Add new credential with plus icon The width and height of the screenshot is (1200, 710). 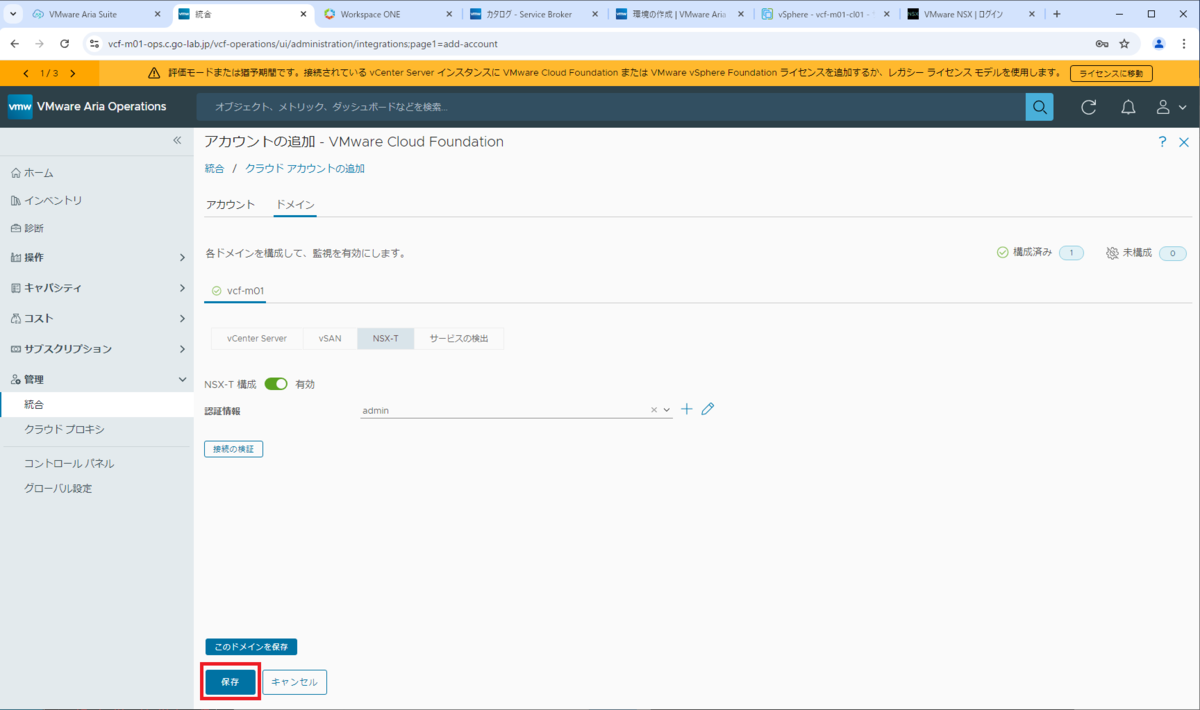click(x=686, y=409)
